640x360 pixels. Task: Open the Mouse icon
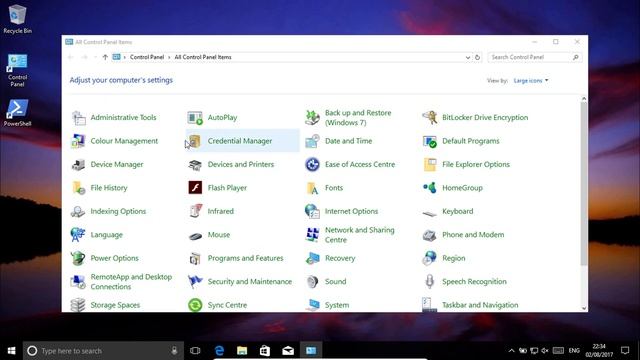[195, 236]
